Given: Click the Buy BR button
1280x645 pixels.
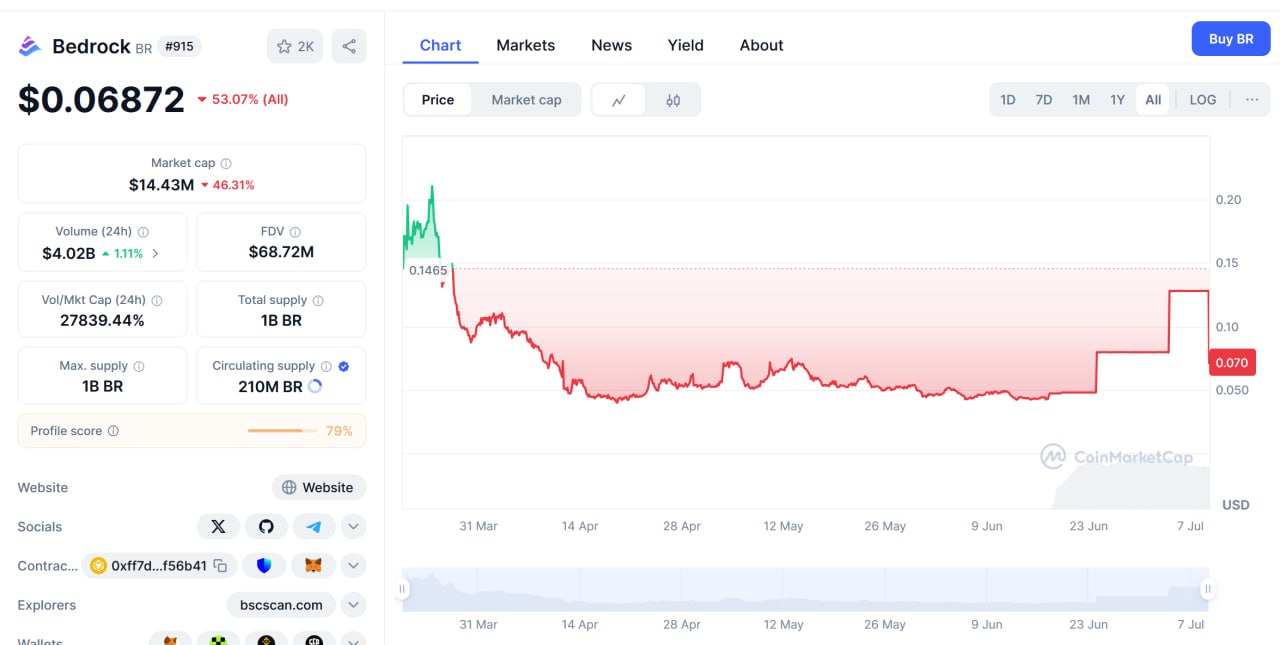Looking at the screenshot, I should (1231, 39).
